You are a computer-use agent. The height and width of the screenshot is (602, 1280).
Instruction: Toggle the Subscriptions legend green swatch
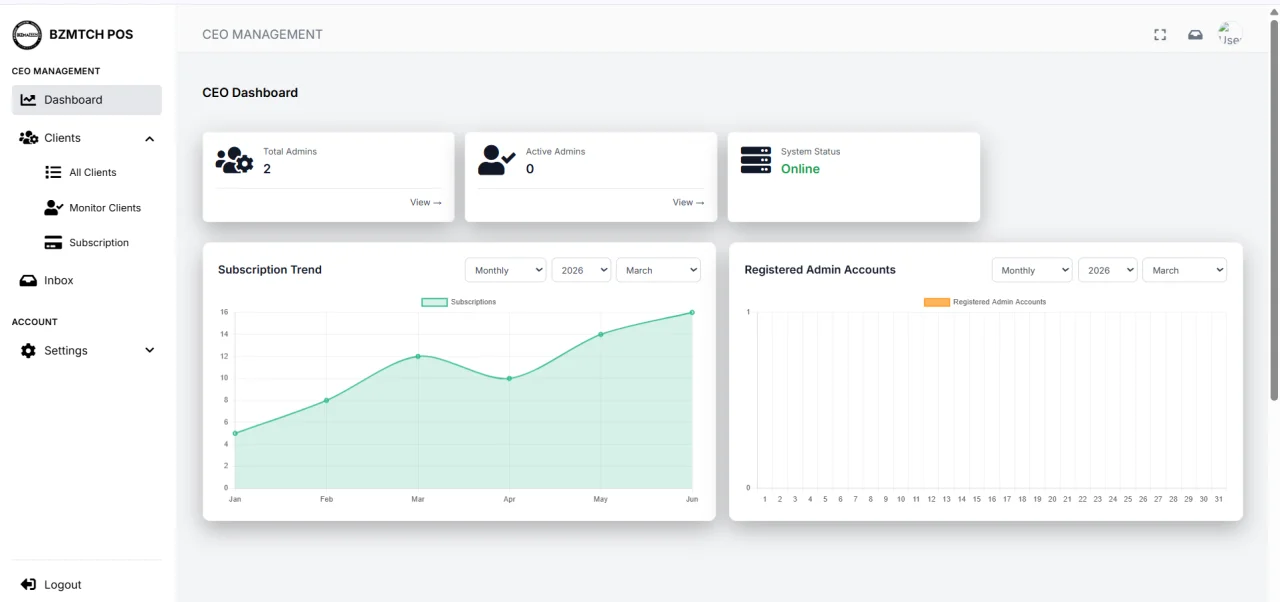pyautogui.click(x=434, y=302)
